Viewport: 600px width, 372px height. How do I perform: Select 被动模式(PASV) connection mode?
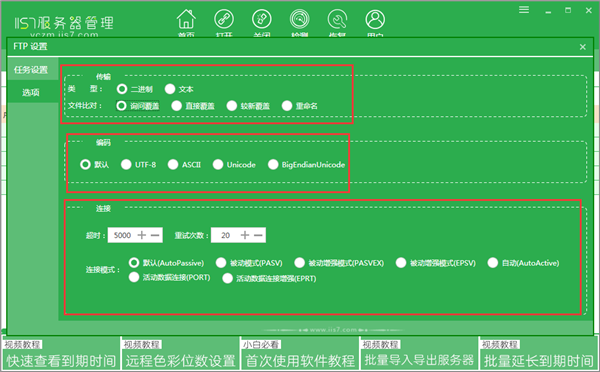pyautogui.click(x=249, y=263)
